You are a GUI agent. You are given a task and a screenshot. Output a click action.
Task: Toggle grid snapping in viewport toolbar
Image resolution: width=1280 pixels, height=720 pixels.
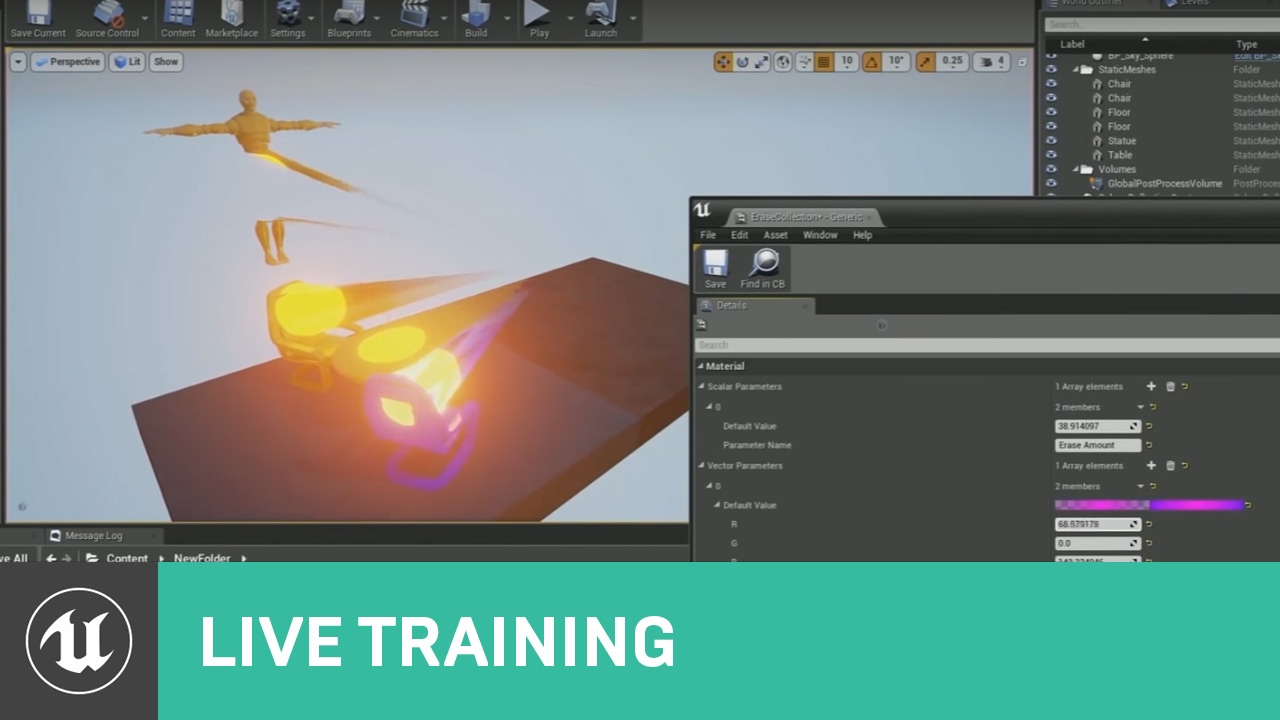[823, 62]
